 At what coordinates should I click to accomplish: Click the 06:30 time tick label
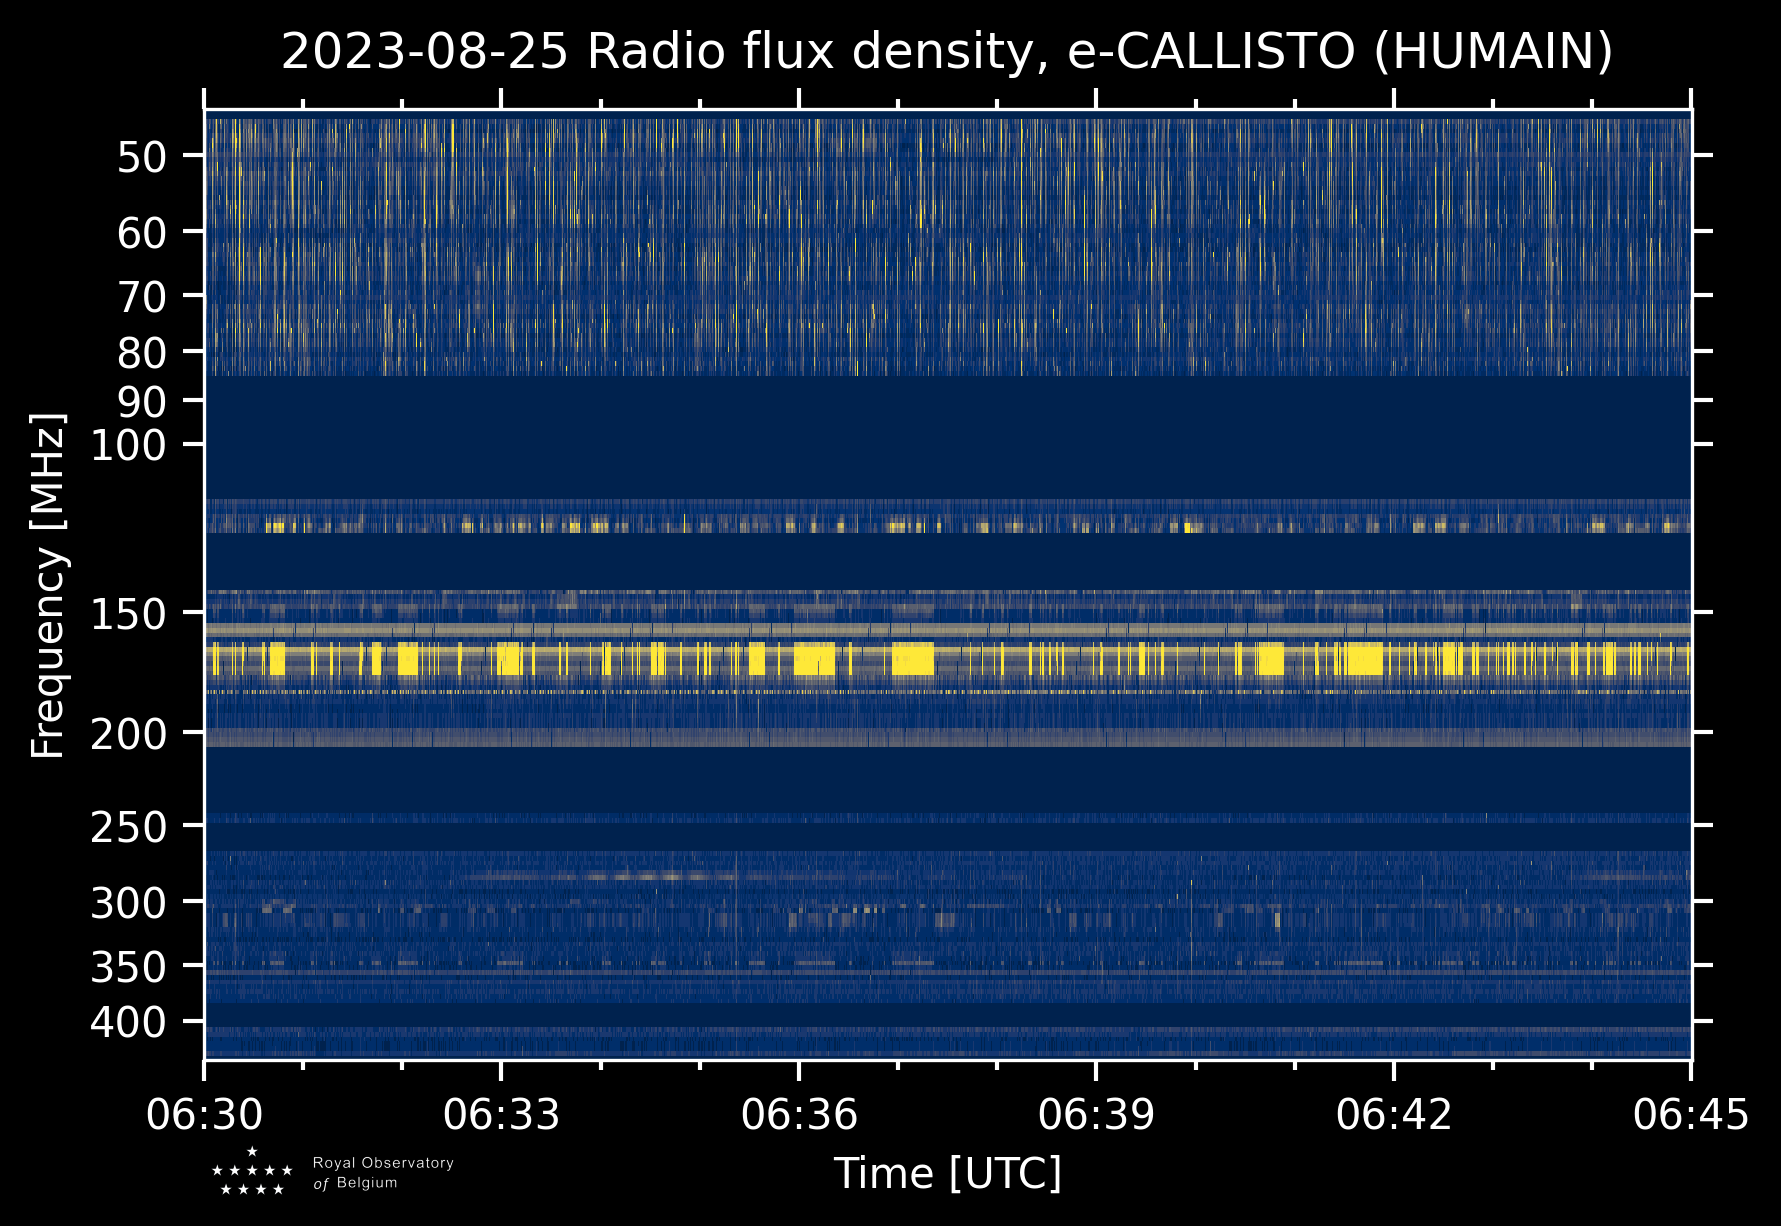click(x=204, y=1114)
